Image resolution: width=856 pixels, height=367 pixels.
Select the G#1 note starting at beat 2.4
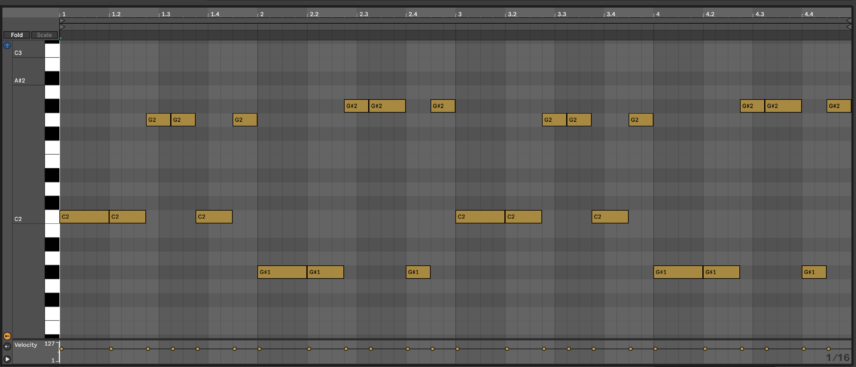pyautogui.click(x=418, y=272)
